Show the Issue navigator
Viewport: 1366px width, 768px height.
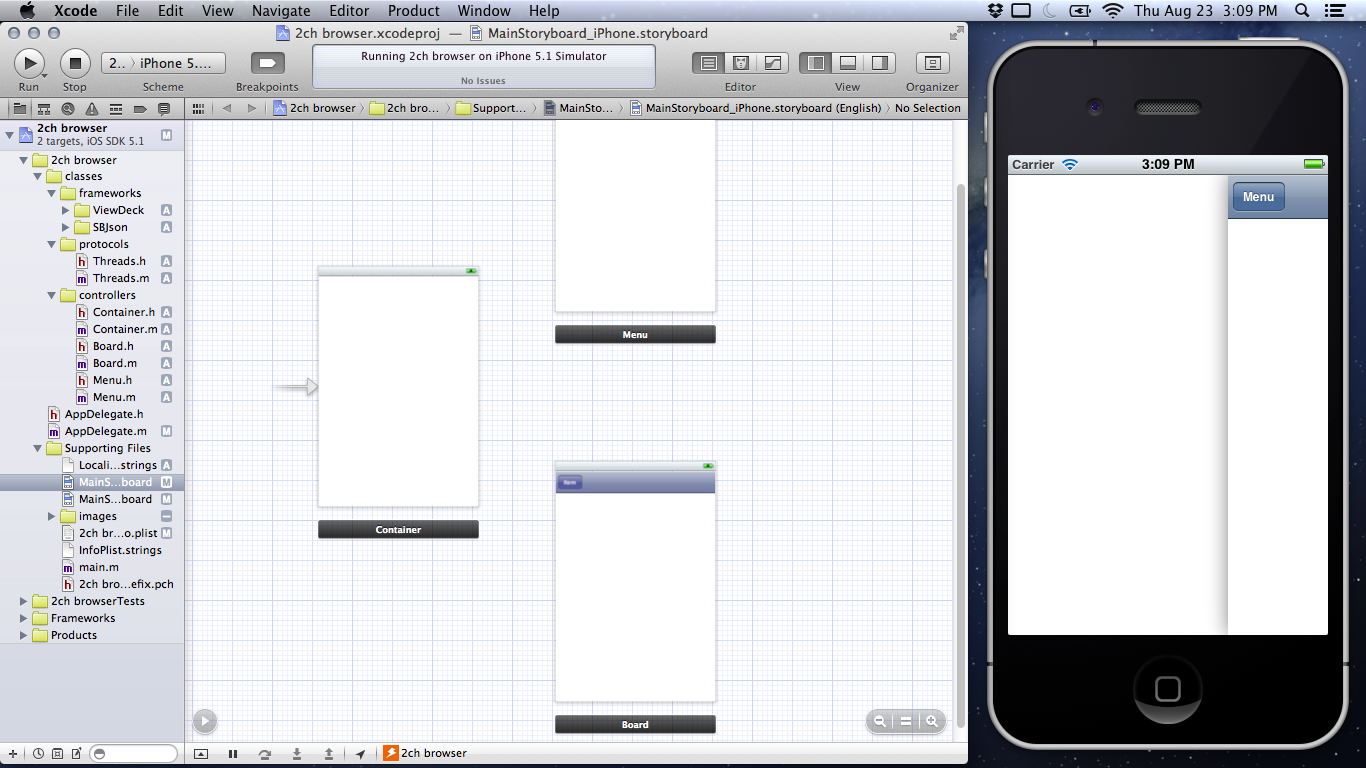click(92, 108)
